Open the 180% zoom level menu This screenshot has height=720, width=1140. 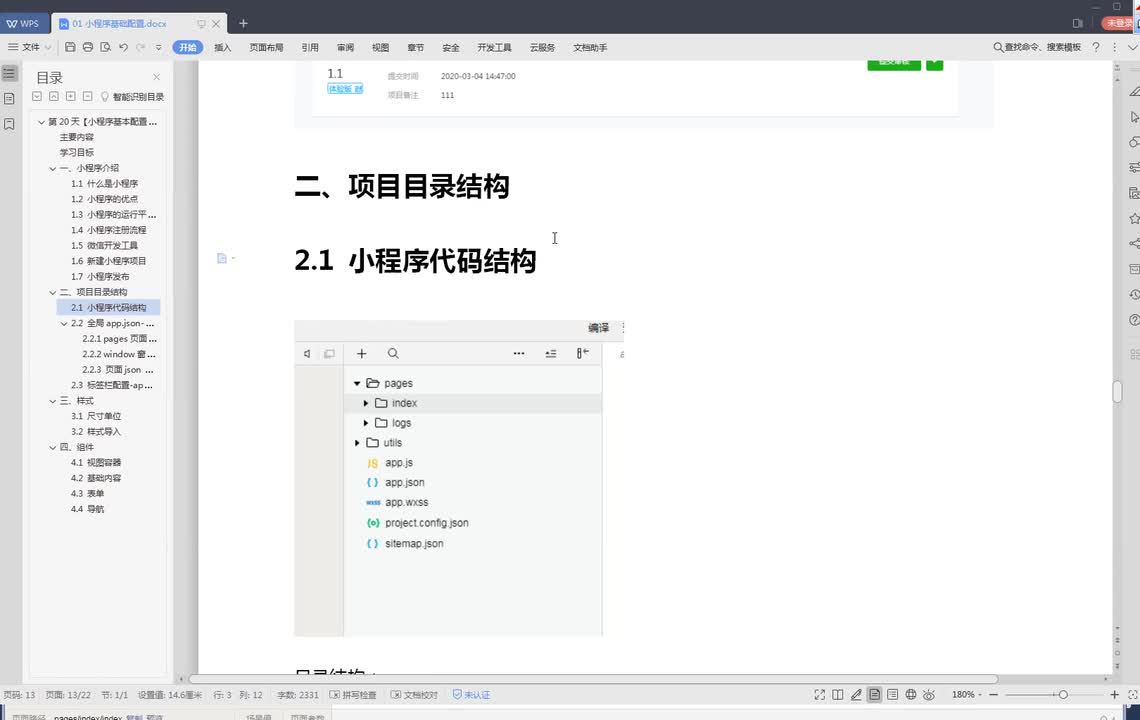pos(966,695)
